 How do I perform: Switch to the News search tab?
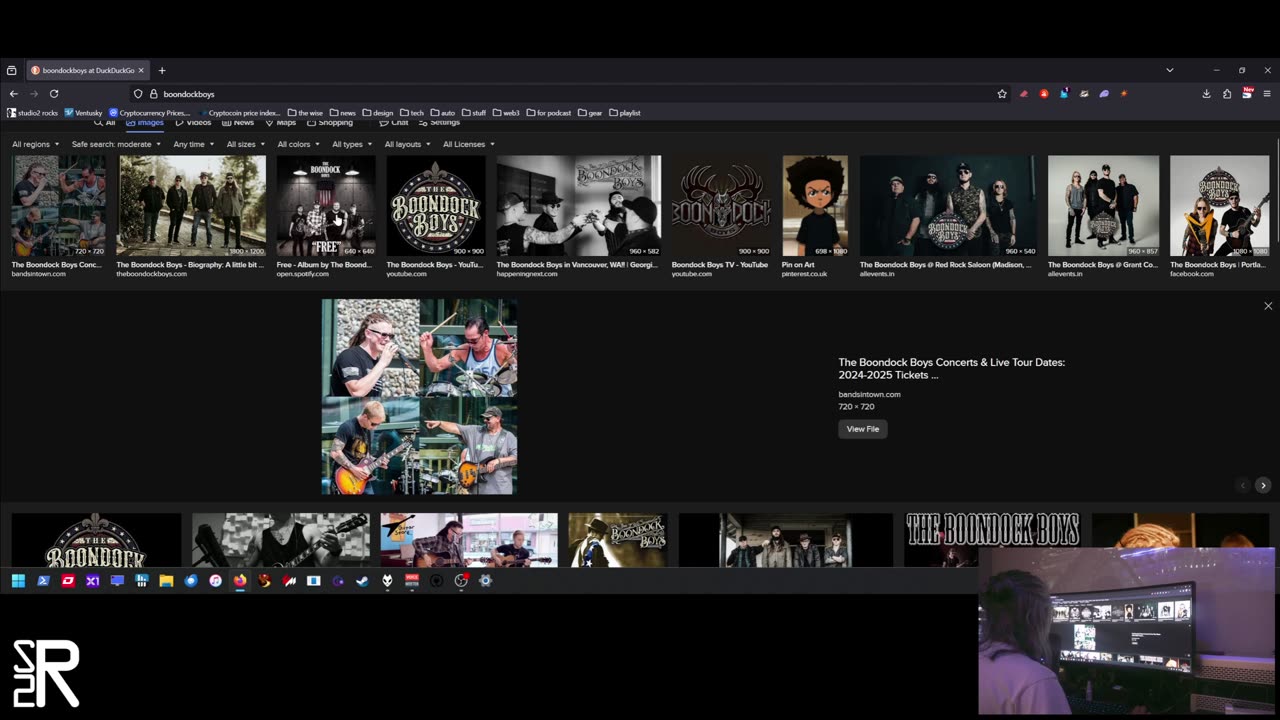pos(238,123)
